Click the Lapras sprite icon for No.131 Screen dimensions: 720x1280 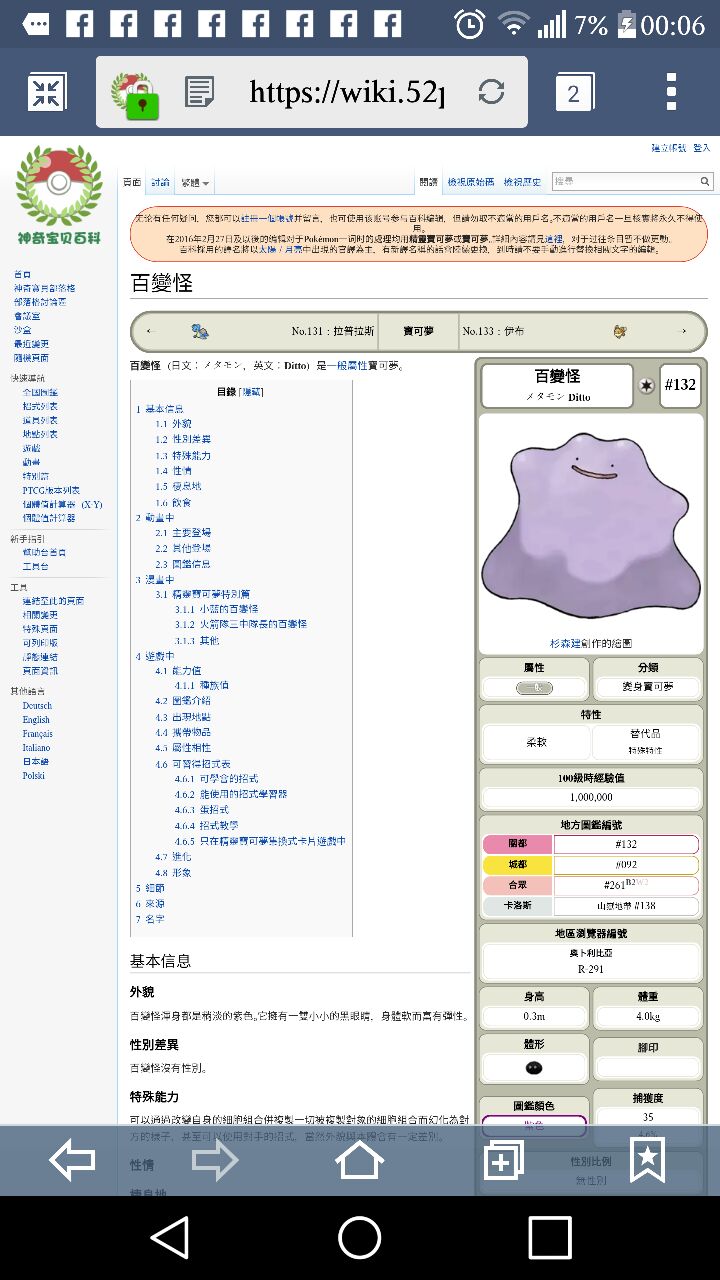click(x=199, y=331)
